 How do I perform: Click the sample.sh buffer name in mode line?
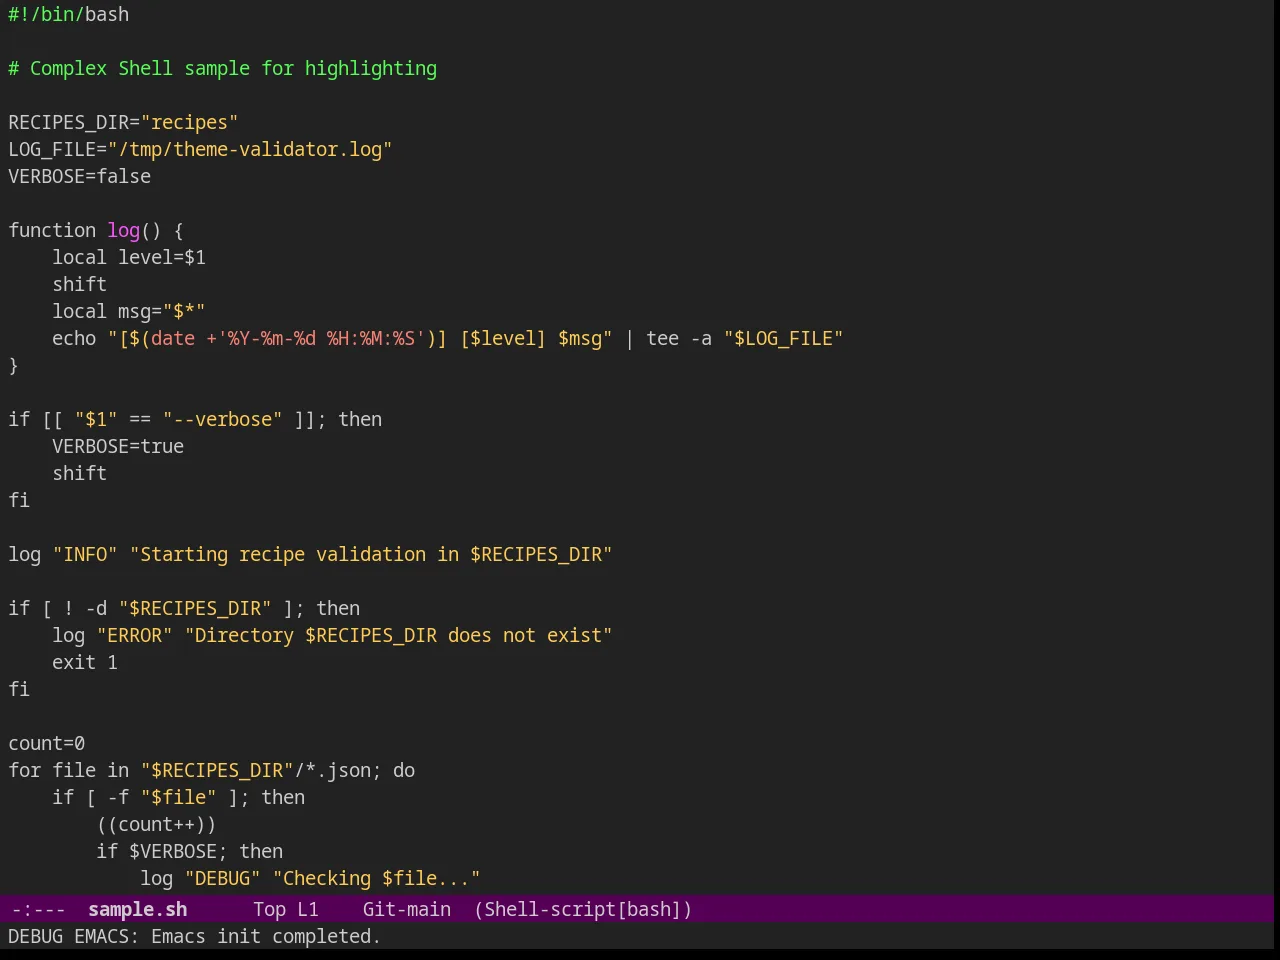(137, 909)
